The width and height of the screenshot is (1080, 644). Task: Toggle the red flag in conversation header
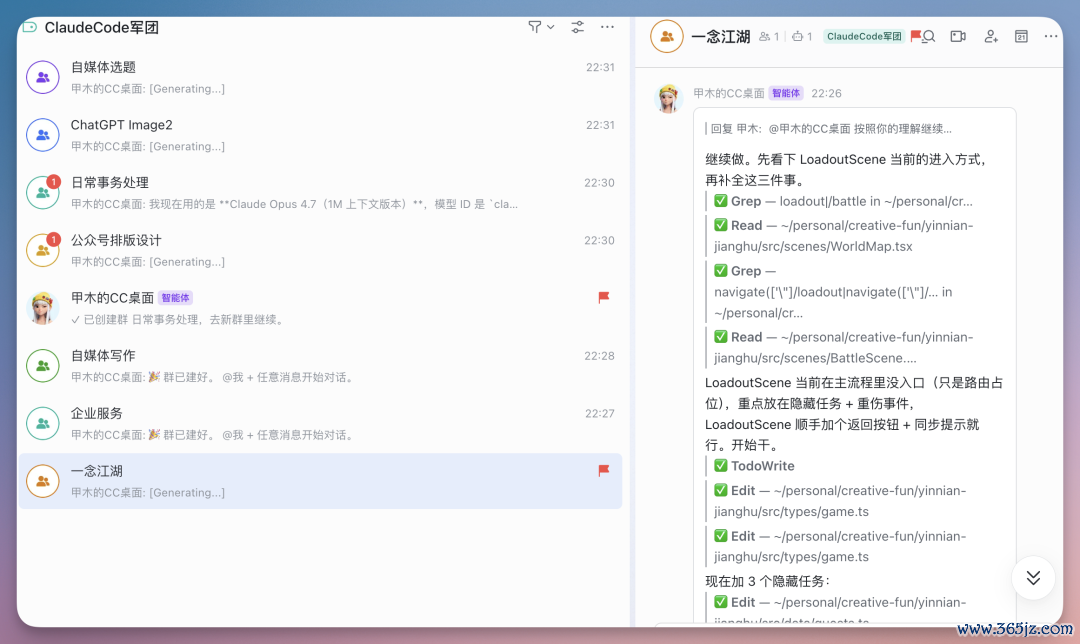point(915,36)
